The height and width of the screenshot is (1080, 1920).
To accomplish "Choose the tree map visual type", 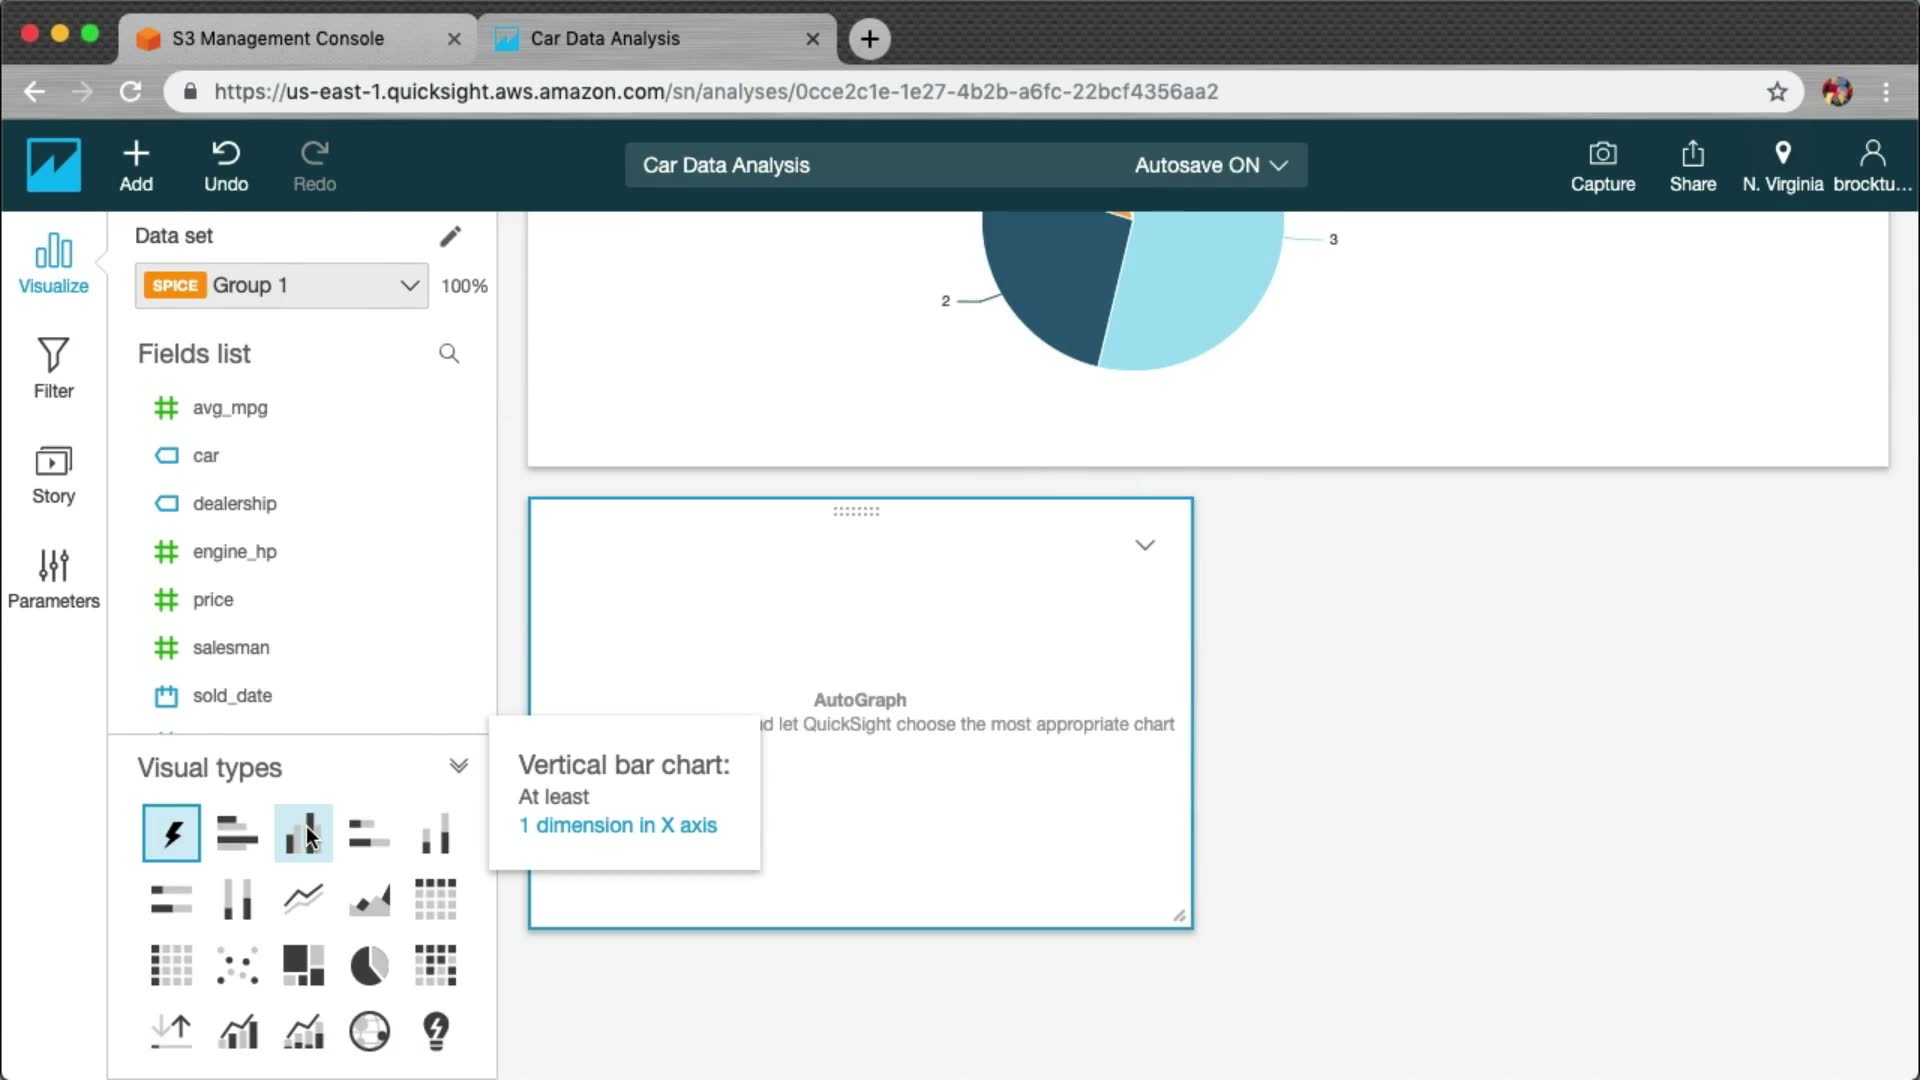I will coord(303,966).
